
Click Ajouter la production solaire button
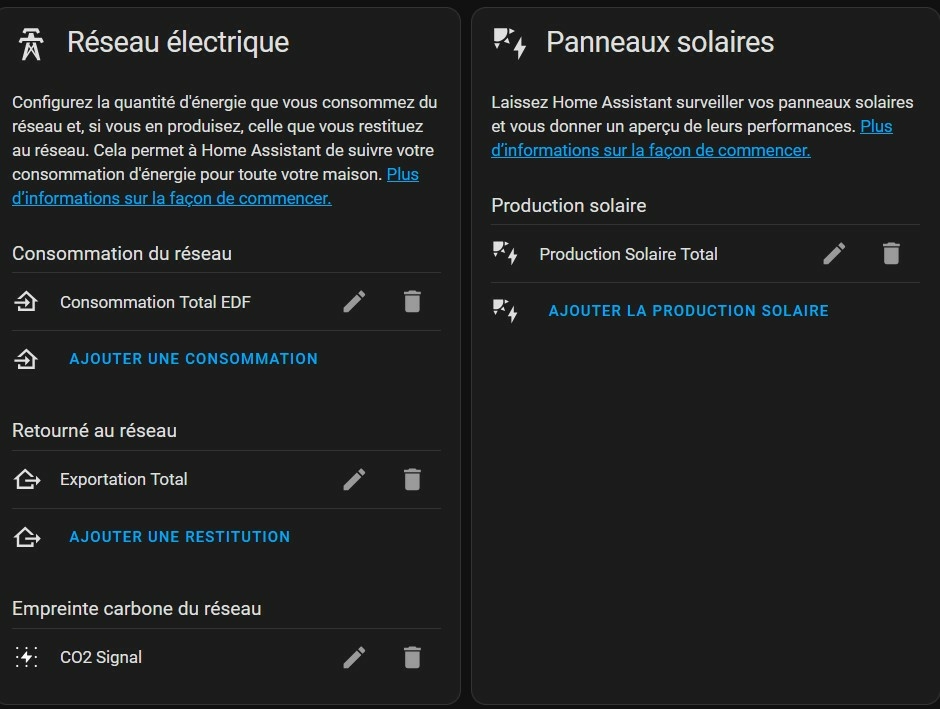click(689, 311)
